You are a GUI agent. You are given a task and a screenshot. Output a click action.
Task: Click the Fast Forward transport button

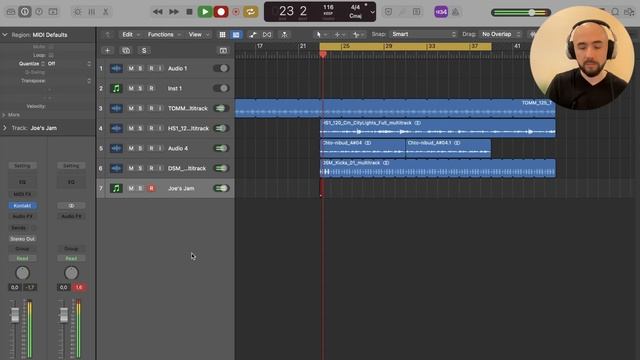click(x=173, y=12)
